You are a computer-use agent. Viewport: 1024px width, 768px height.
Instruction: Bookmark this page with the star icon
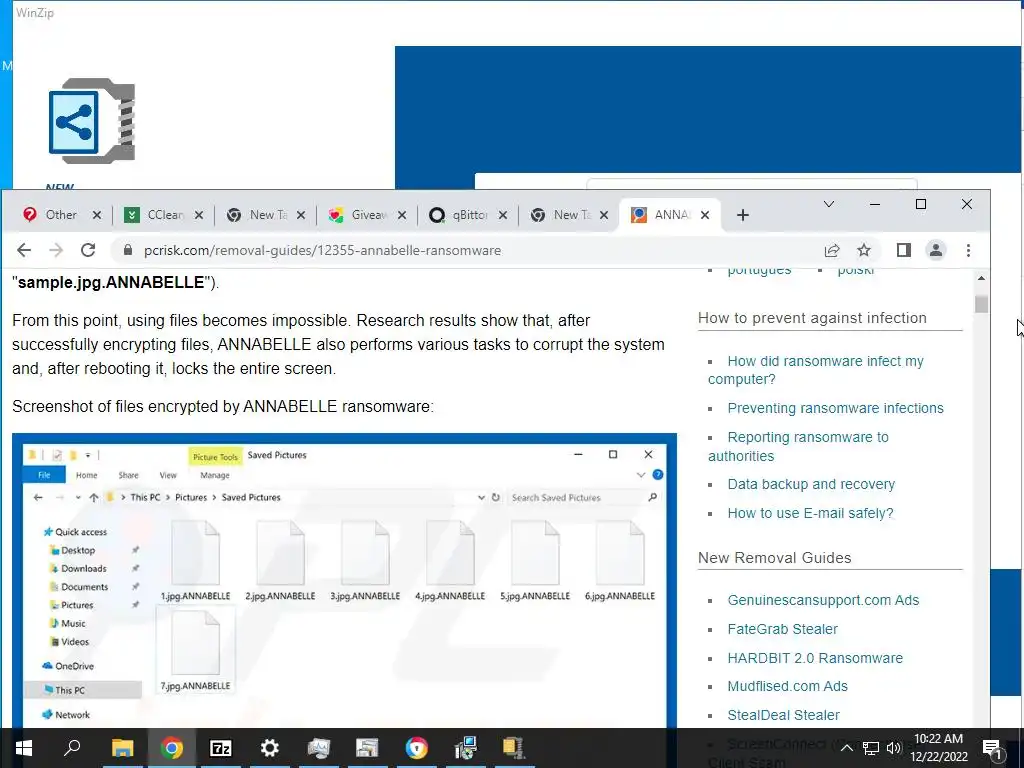864,250
